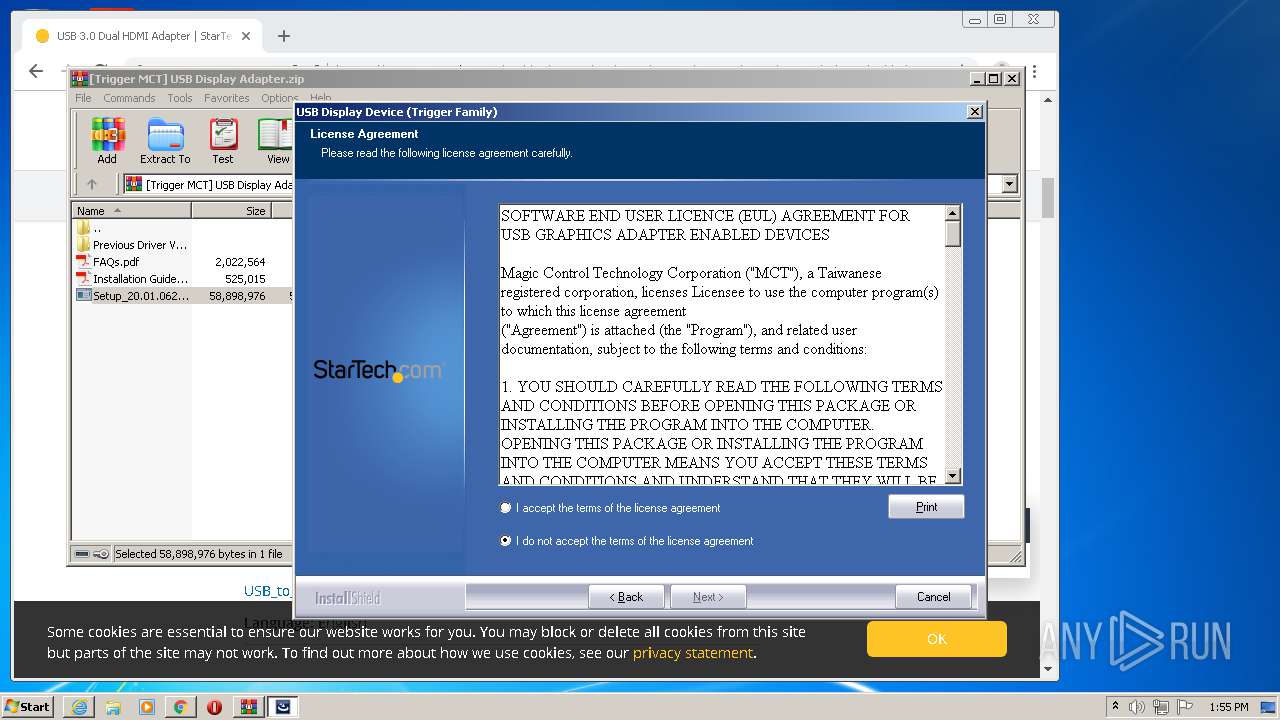The width and height of the screenshot is (1280, 720).
Task: Switch to the installer's taskbar button
Action: [283, 707]
